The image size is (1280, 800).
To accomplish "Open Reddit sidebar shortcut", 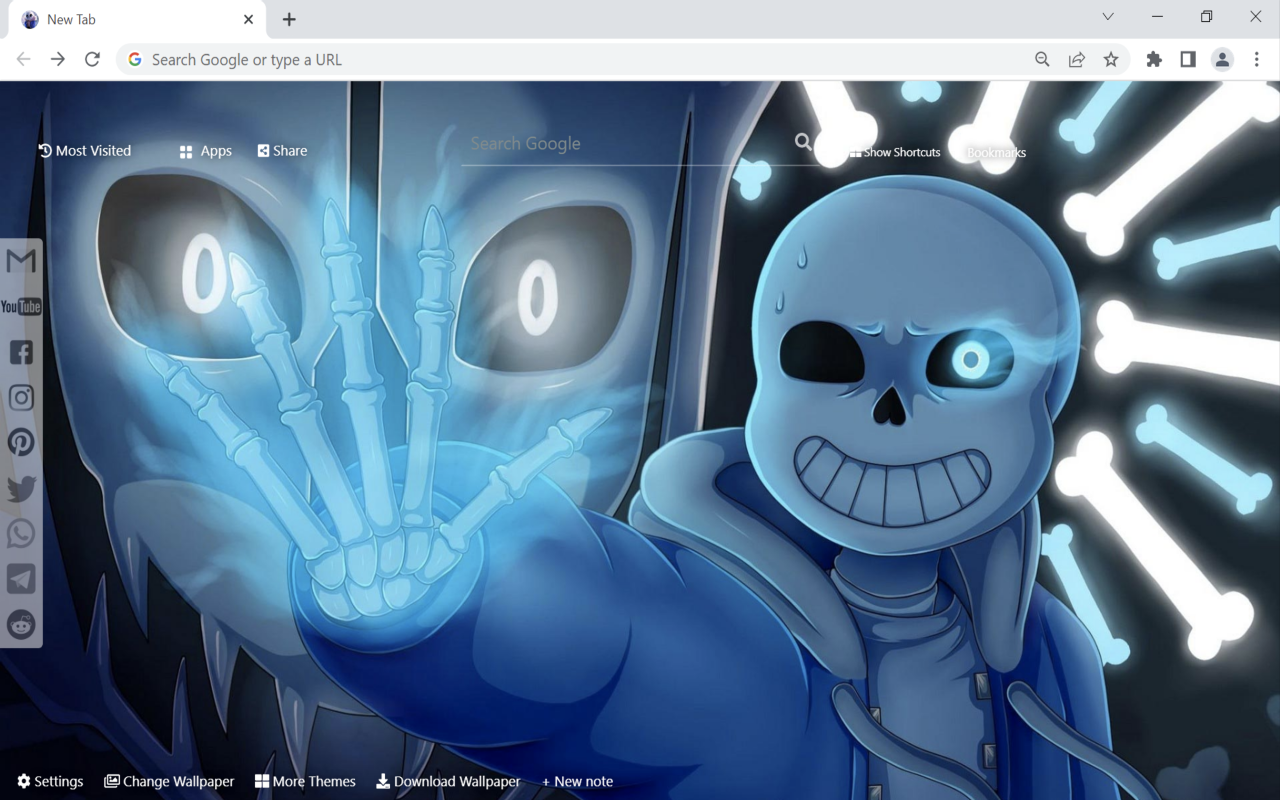I will click(21, 624).
